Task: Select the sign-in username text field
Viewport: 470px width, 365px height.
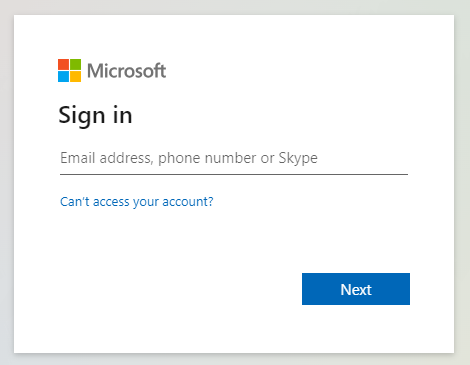Action: pyautogui.click(x=234, y=158)
